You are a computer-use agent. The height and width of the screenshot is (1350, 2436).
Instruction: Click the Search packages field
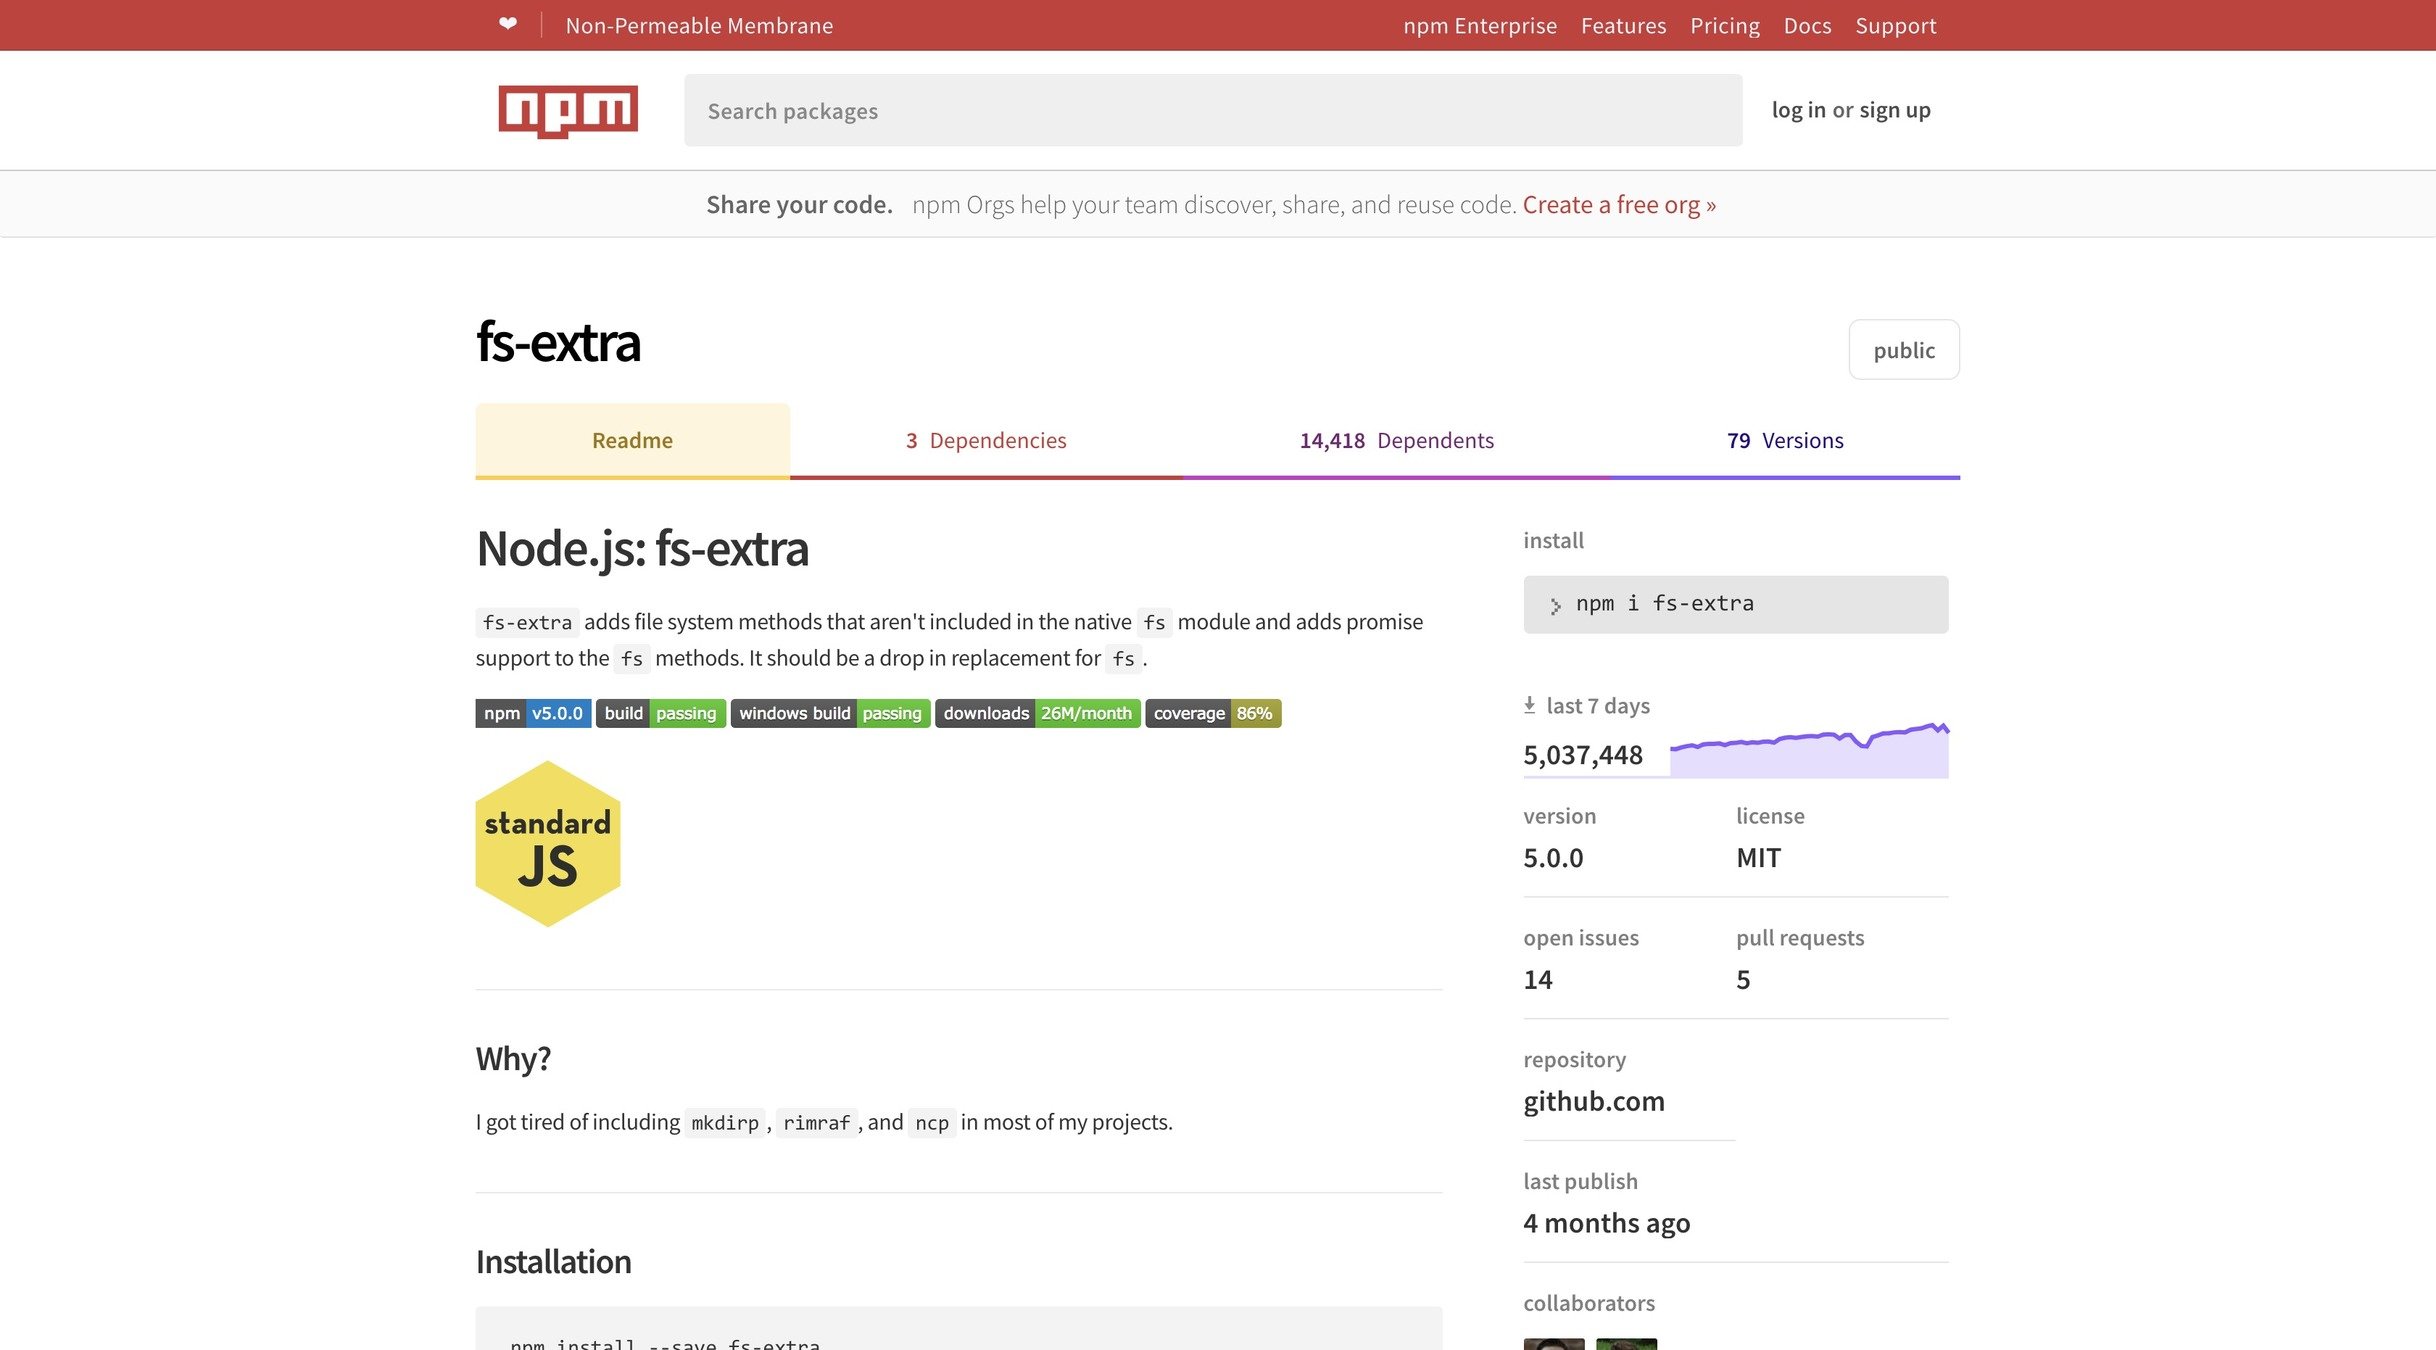click(x=1212, y=110)
